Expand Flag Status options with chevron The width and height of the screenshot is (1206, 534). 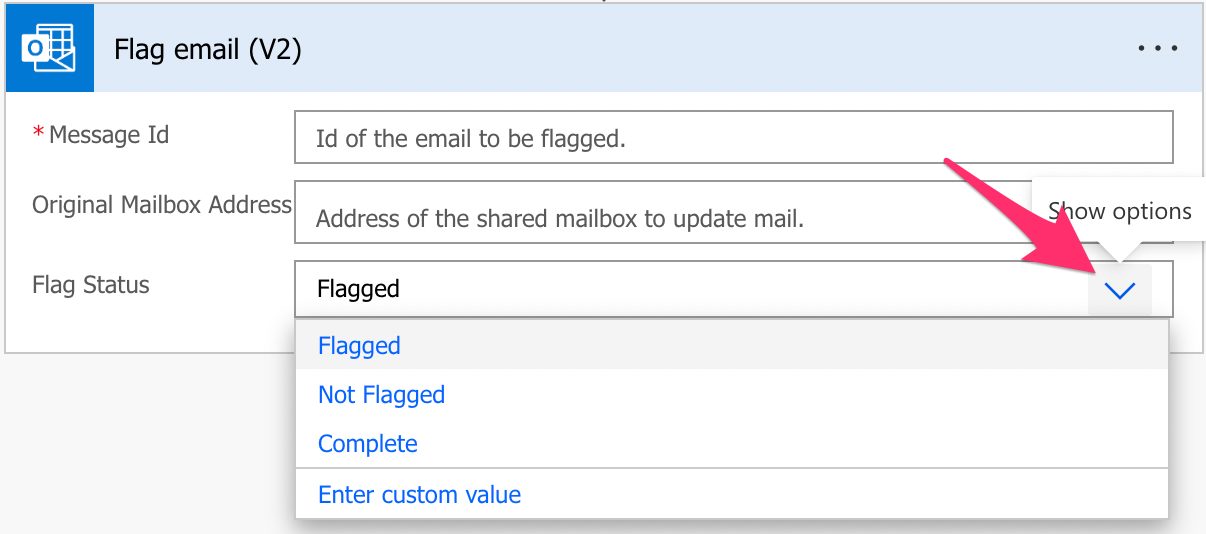[1120, 290]
